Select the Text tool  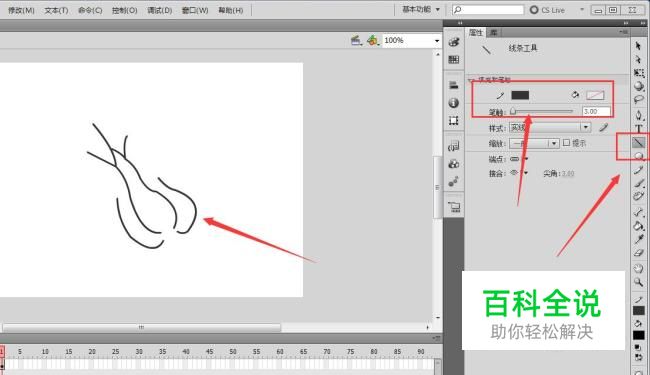point(638,129)
